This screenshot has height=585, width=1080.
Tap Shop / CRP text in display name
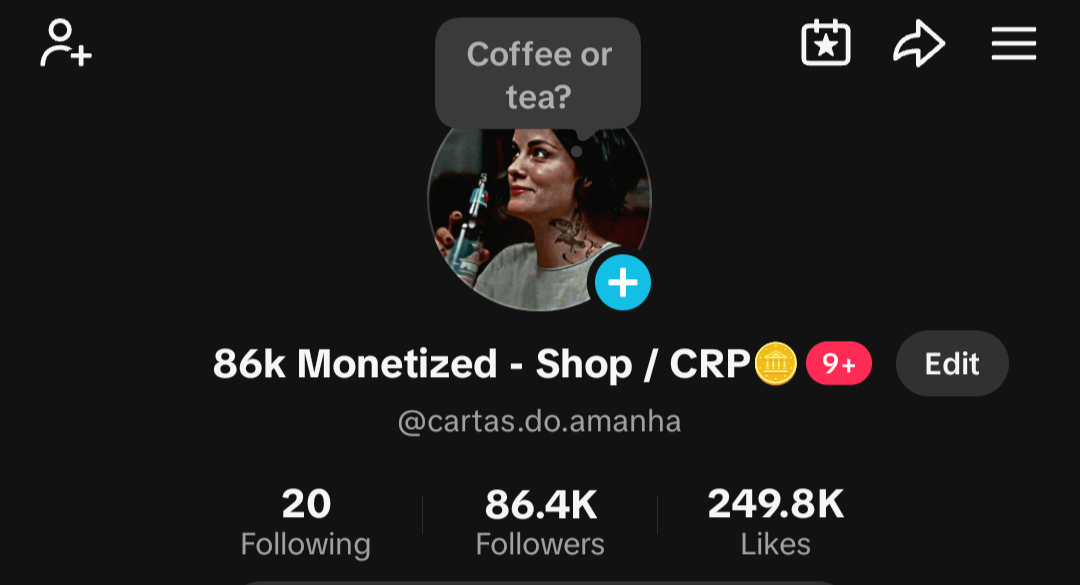tap(643, 364)
